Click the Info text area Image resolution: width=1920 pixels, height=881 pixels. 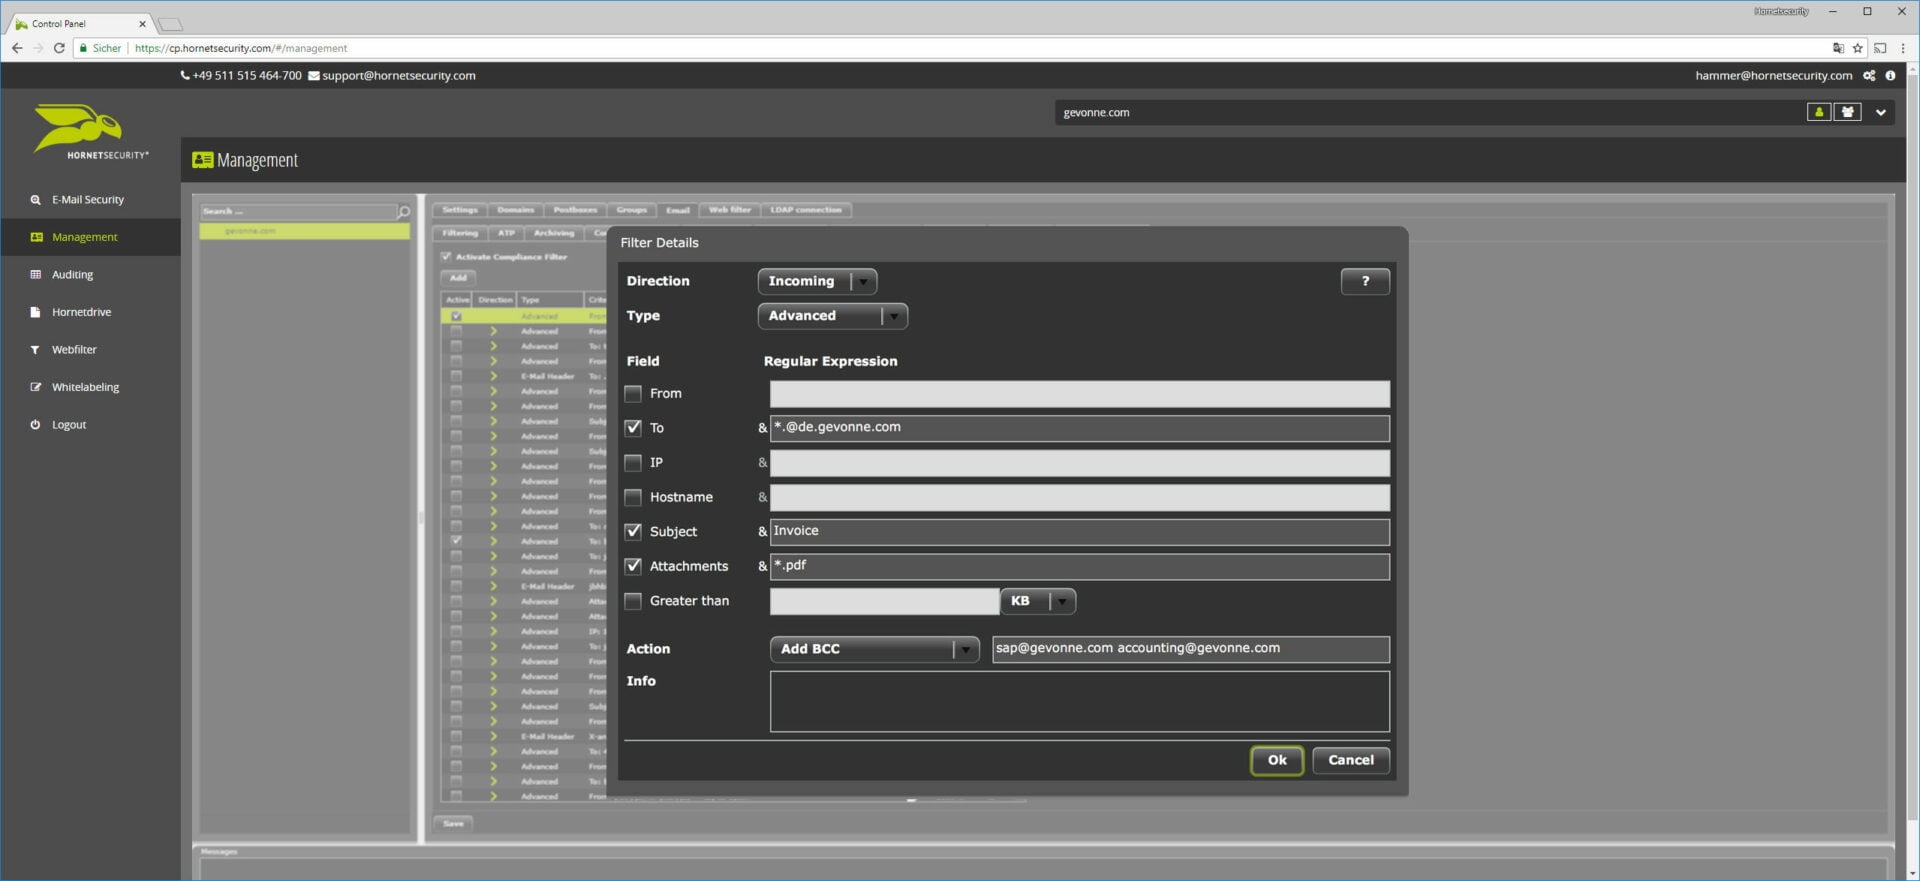pyautogui.click(x=1079, y=702)
